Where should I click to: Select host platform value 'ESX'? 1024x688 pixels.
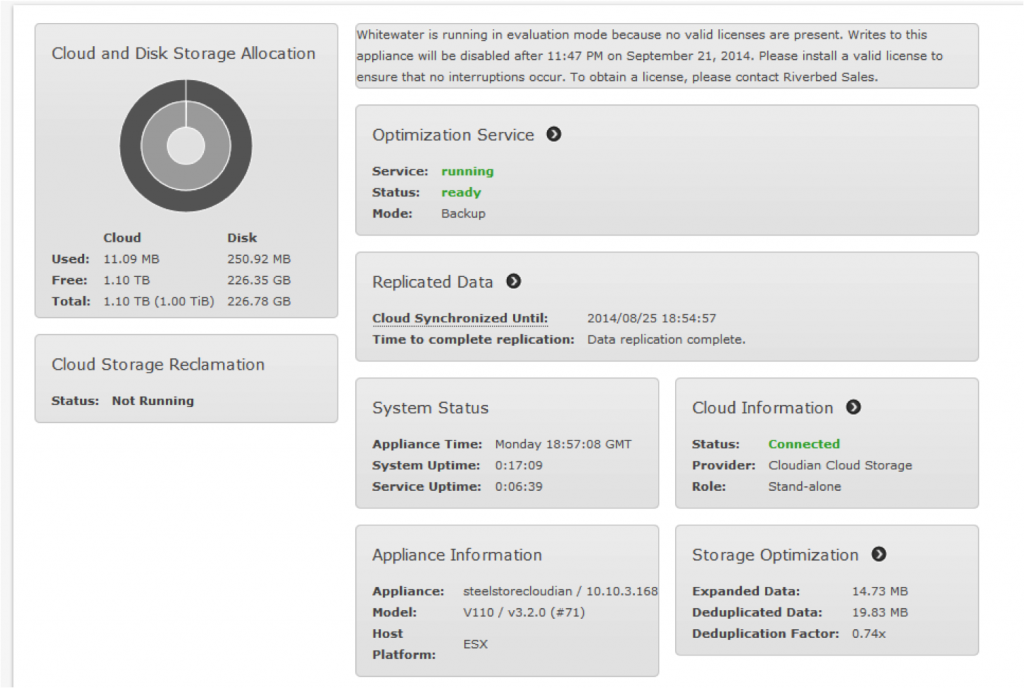click(x=475, y=644)
